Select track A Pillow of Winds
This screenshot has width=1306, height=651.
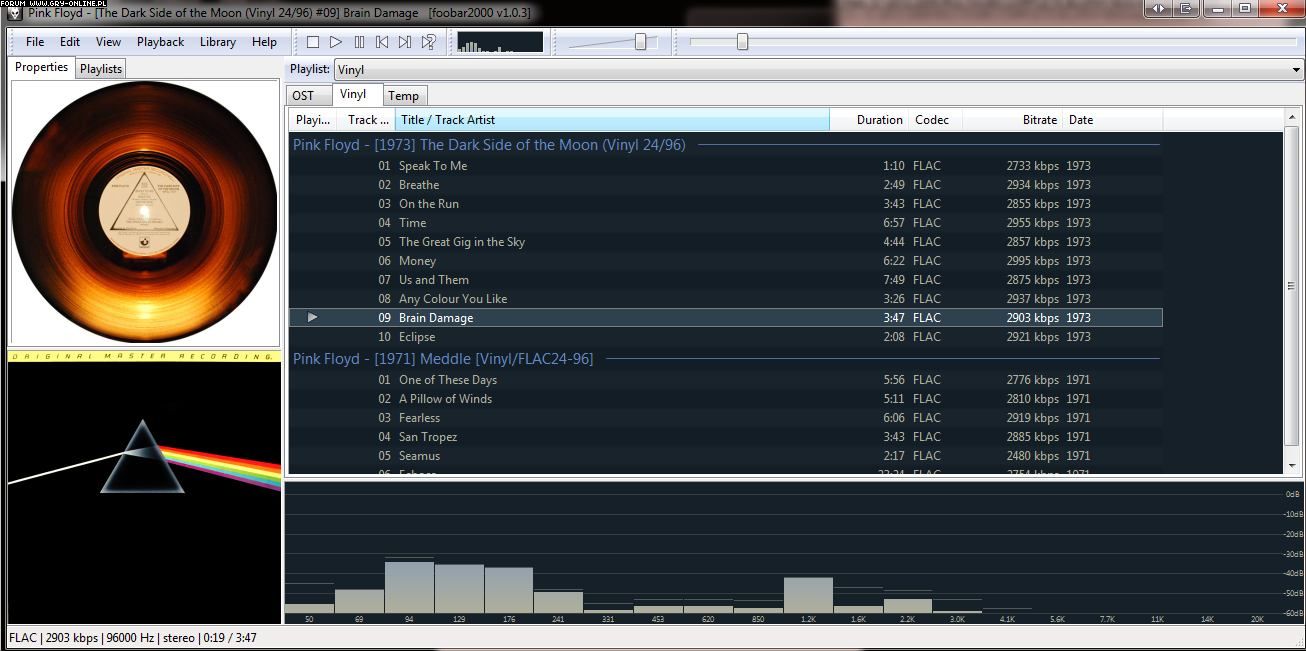pyautogui.click(x=726, y=399)
